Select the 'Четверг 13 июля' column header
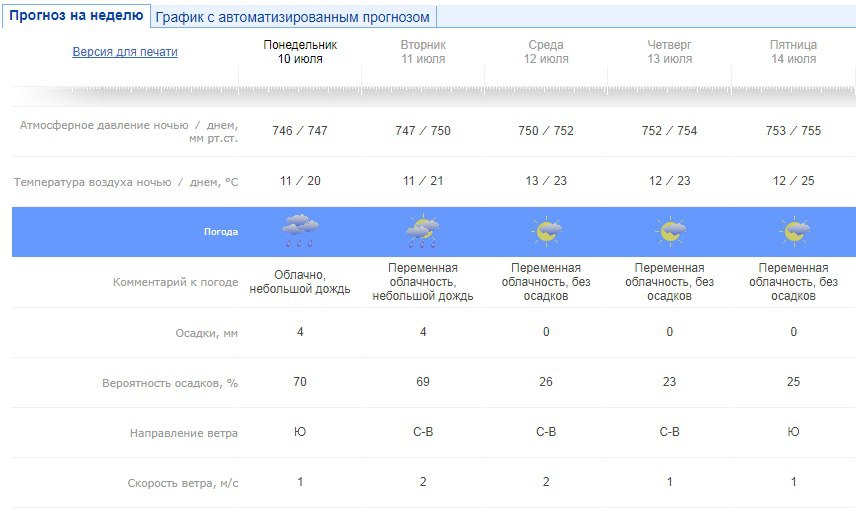This screenshot has width=856, height=511. [x=670, y=52]
